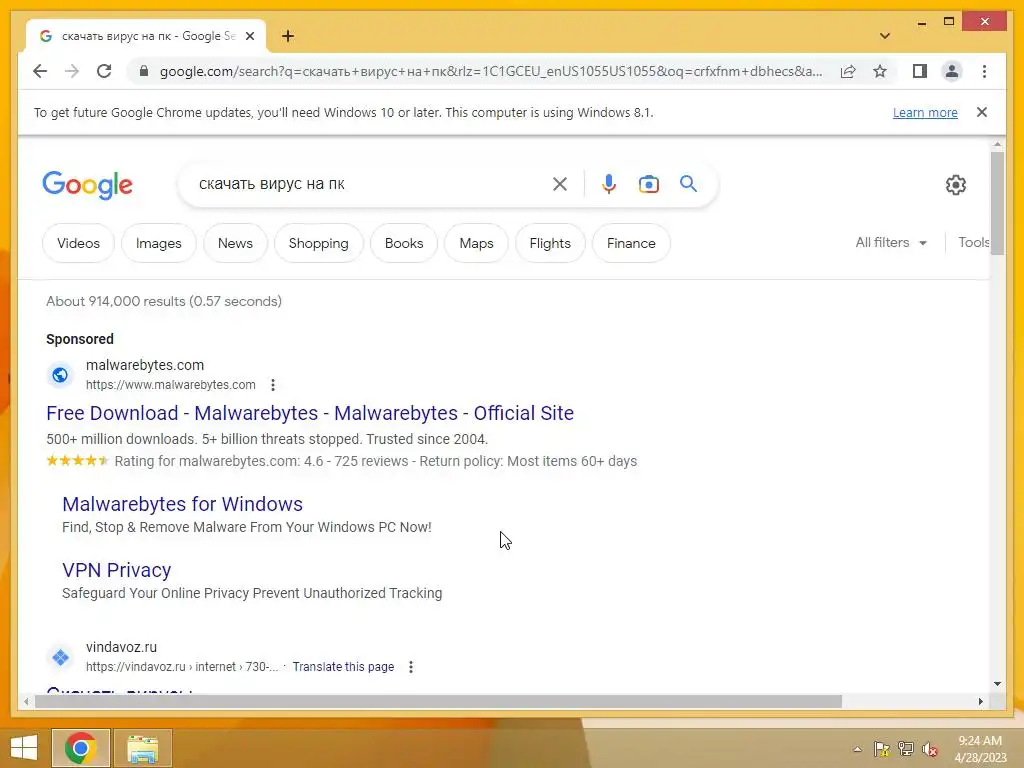1024x768 pixels.
Task: Open the Free Download Malwarebytes Official Site link
Action: pos(310,413)
